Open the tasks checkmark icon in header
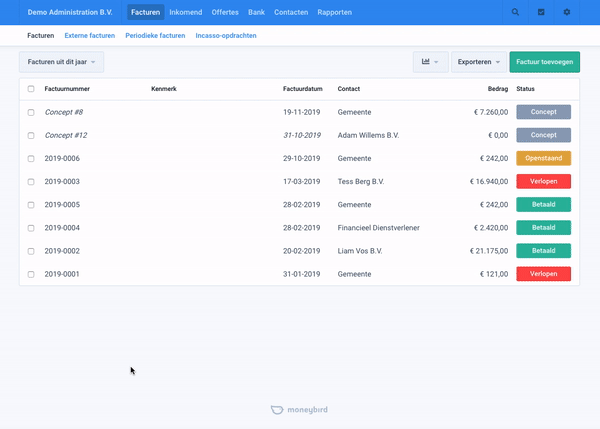This screenshot has width=600, height=429. coord(541,12)
